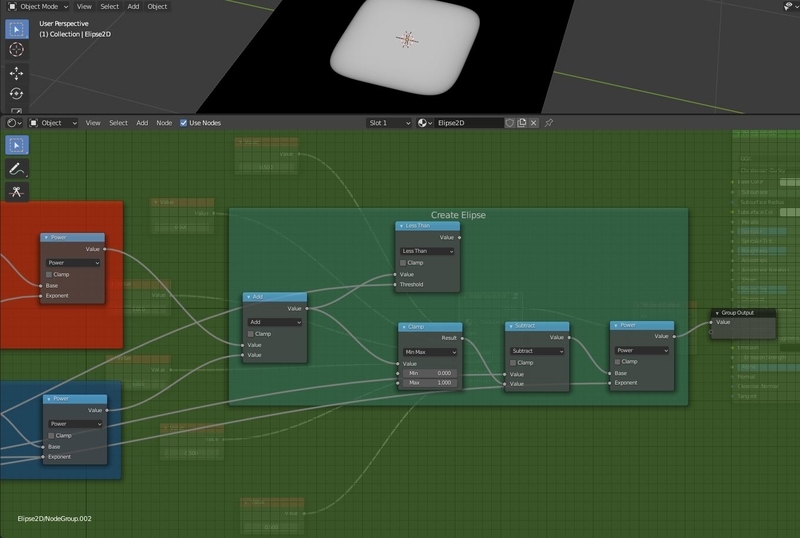800x538 pixels.
Task: Open the Subtract operation dropdown
Action: [537, 351]
